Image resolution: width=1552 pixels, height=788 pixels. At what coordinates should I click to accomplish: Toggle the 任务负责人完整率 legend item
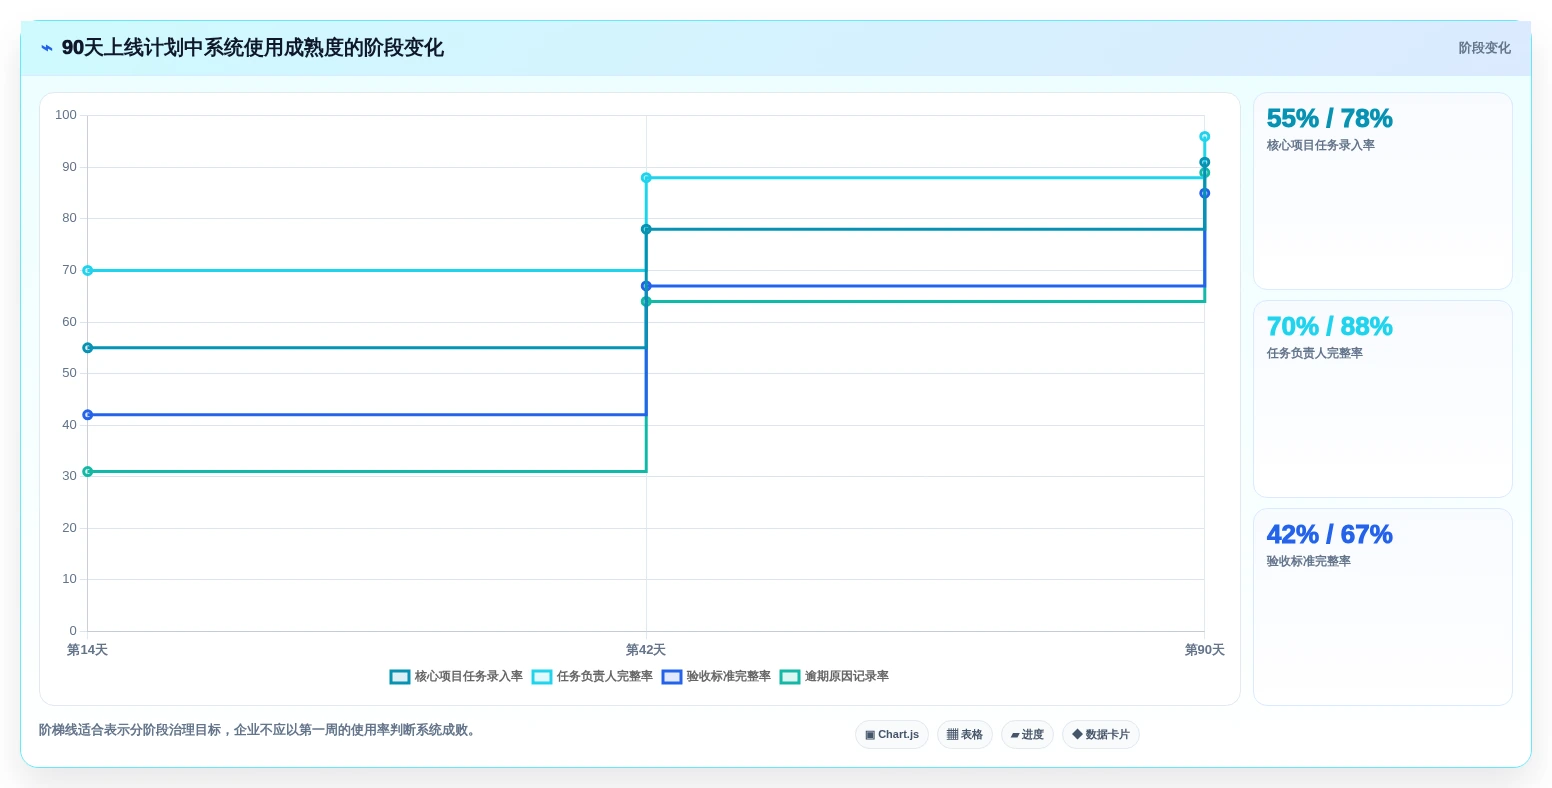pos(592,677)
